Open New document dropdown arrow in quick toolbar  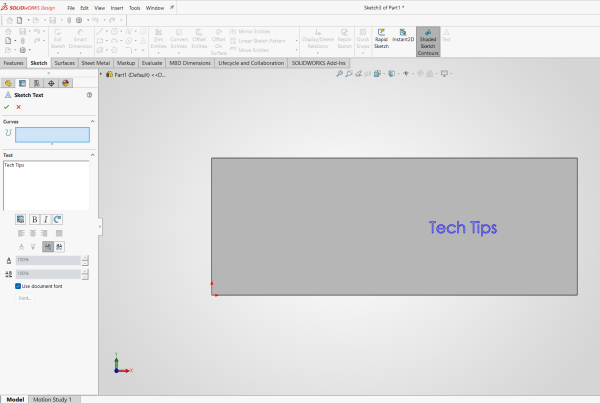coord(28,20)
